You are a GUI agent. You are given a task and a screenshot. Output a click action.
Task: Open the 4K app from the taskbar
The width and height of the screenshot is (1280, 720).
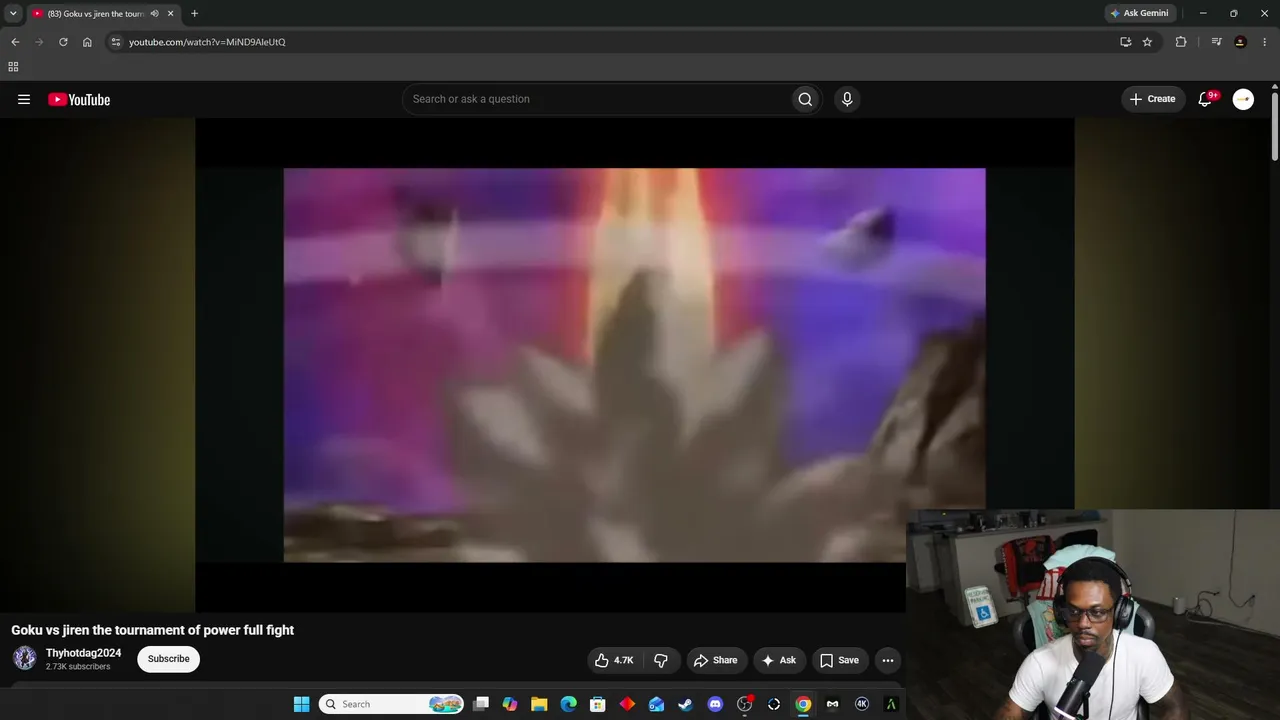click(x=862, y=704)
